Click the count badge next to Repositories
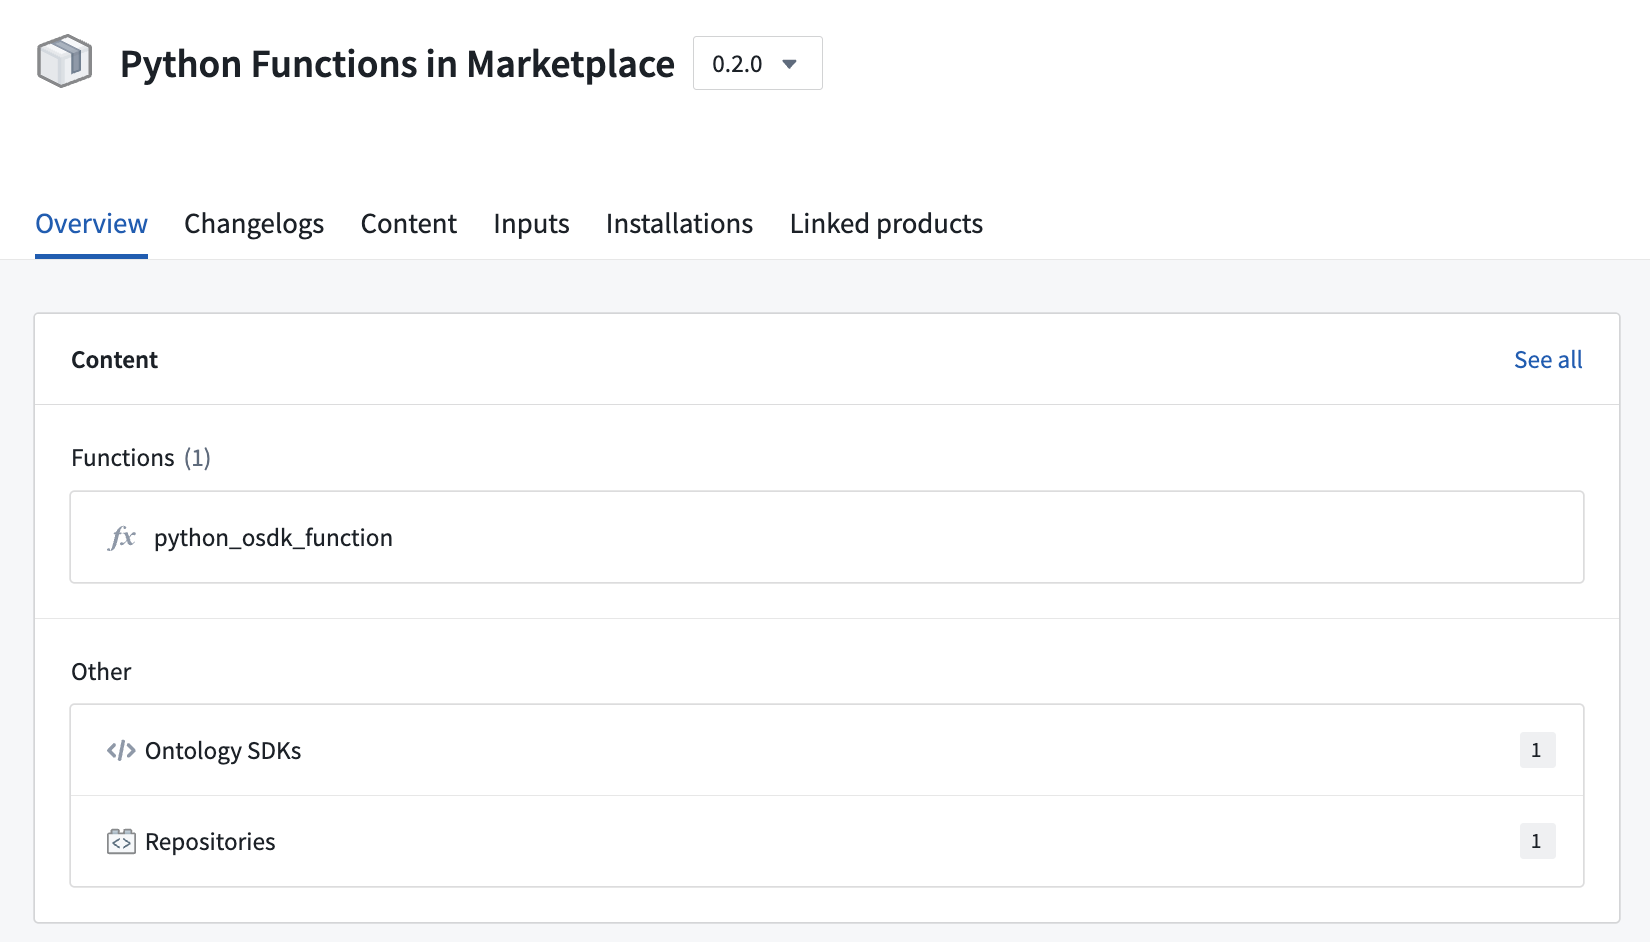The width and height of the screenshot is (1650, 942). pyautogui.click(x=1536, y=841)
